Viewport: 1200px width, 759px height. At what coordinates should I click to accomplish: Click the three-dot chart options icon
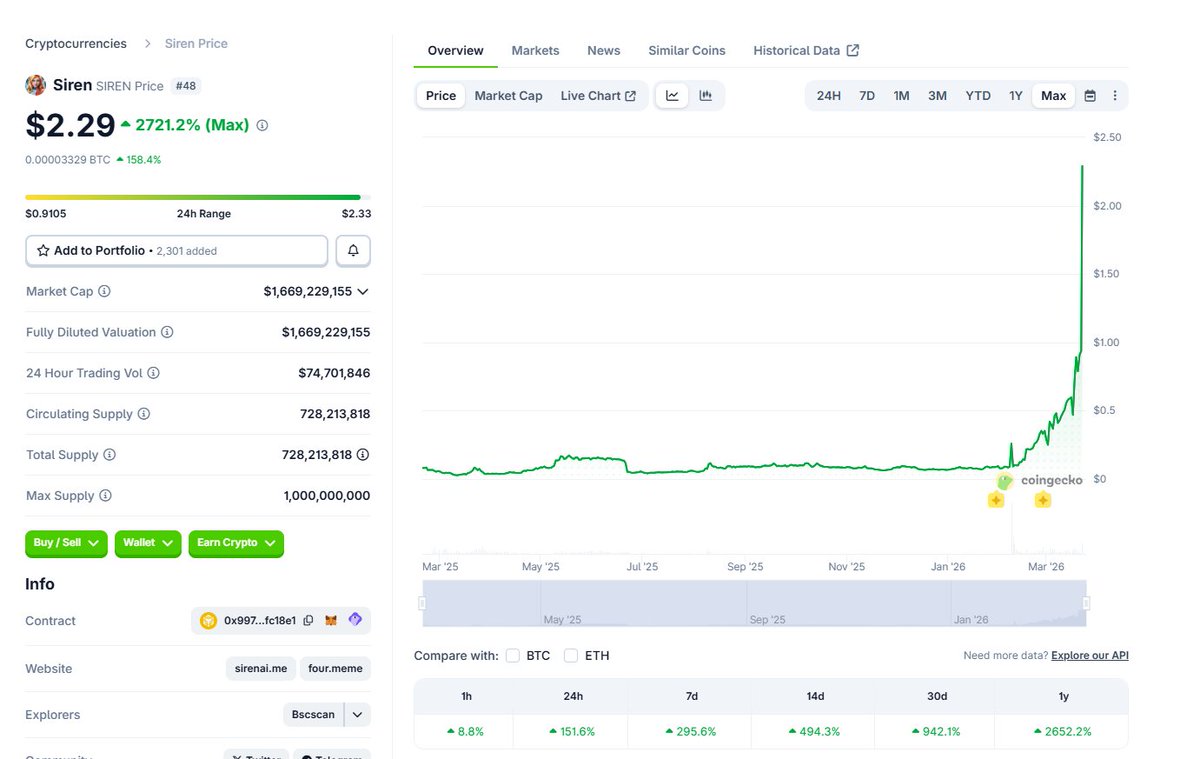(1115, 95)
